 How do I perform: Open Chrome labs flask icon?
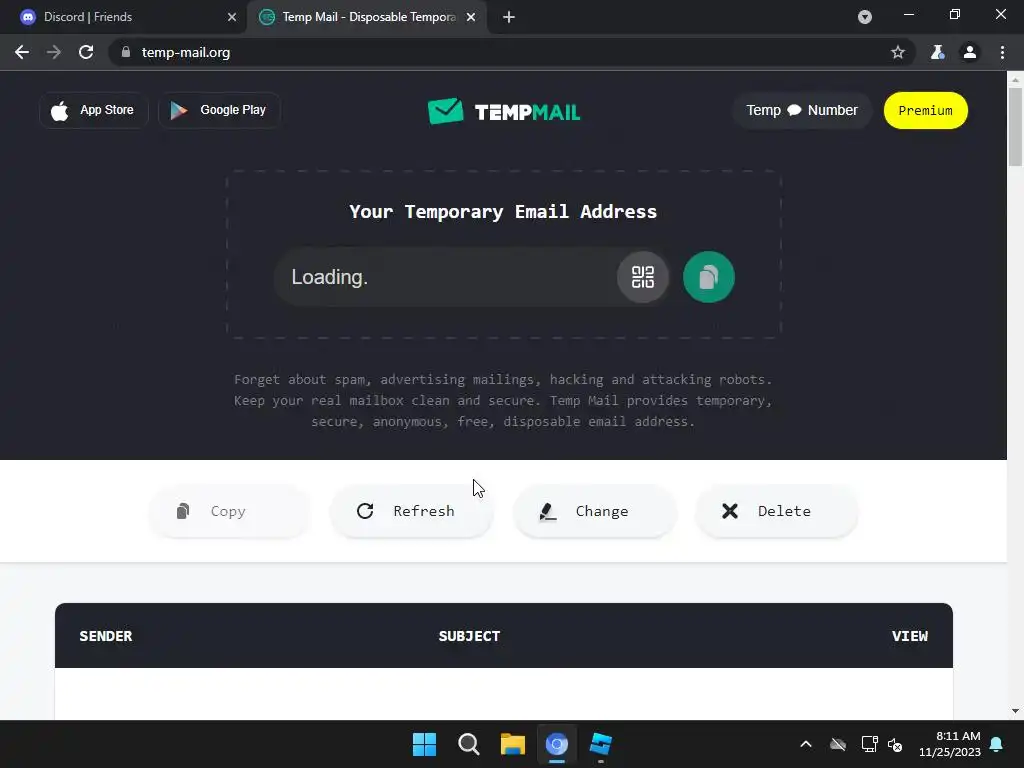(x=938, y=52)
